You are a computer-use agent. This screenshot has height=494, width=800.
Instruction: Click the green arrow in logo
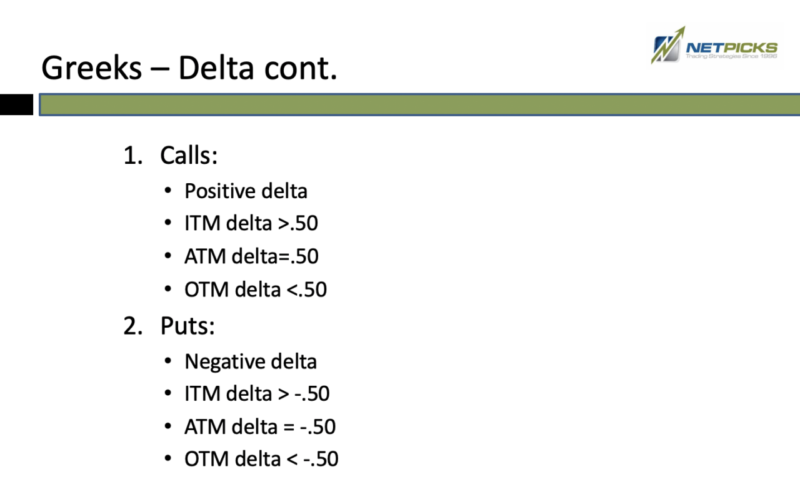pyautogui.click(x=669, y=44)
